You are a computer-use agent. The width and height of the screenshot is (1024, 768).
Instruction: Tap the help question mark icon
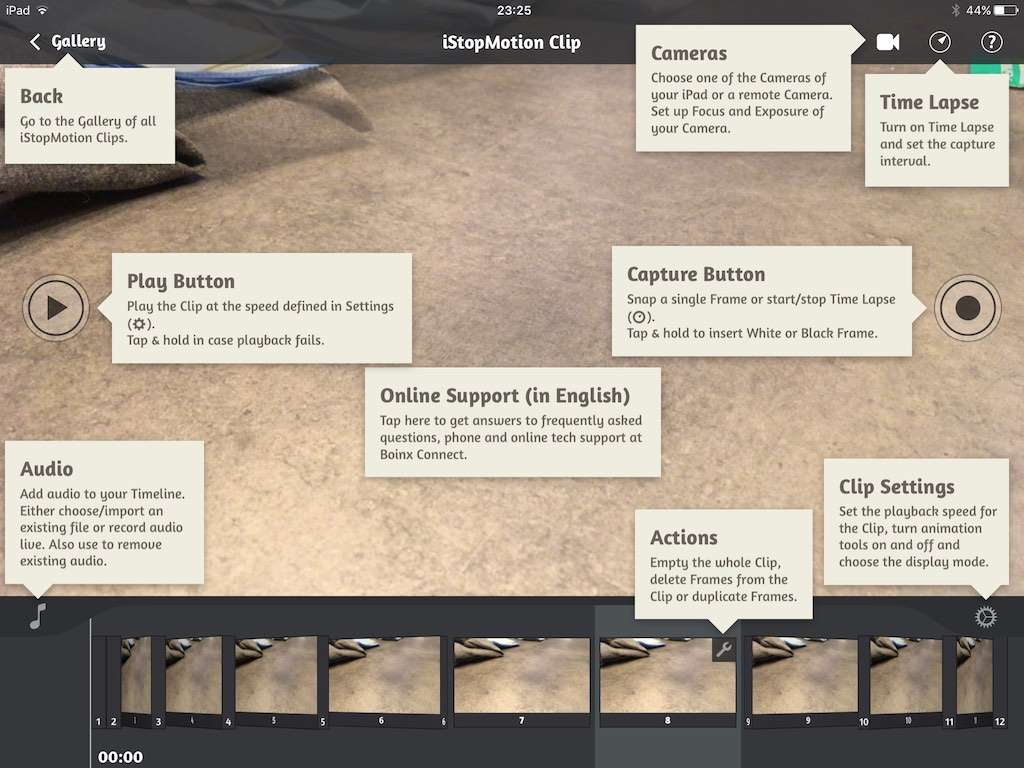(991, 42)
